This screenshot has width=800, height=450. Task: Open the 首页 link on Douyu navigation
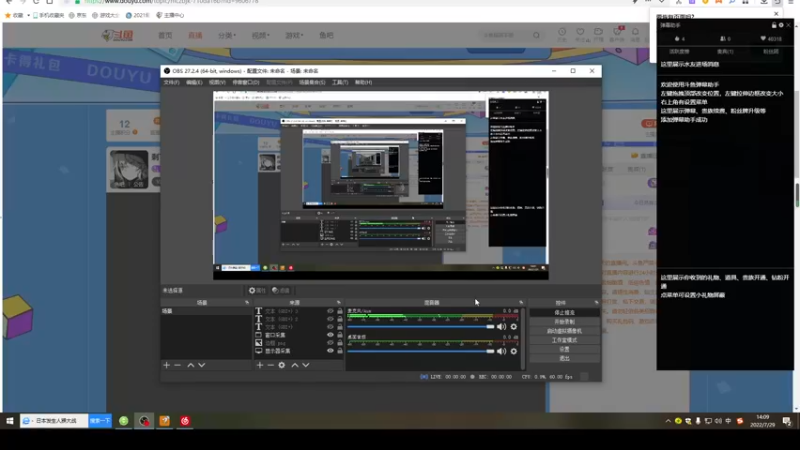coord(165,35)
